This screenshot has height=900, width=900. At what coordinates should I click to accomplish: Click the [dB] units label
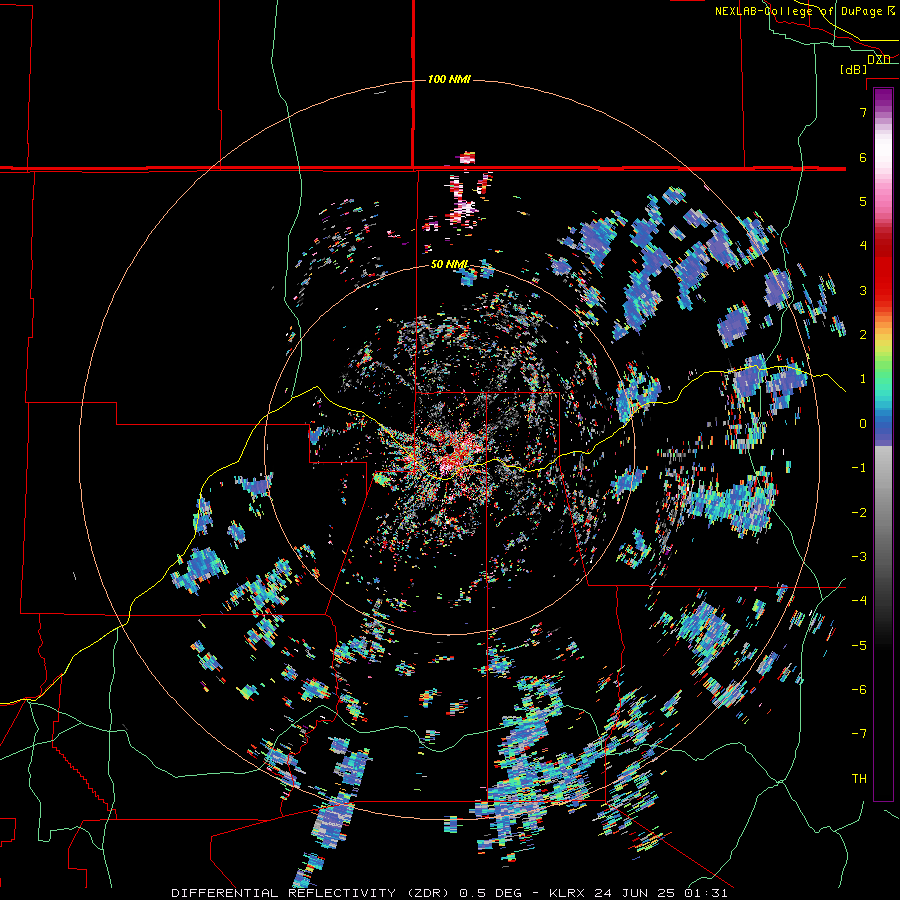[853, 69]
